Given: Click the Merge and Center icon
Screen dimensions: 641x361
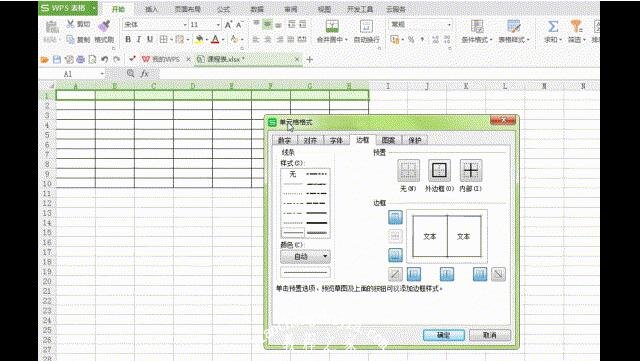Looking at the screenshot, I should point(332,27).
